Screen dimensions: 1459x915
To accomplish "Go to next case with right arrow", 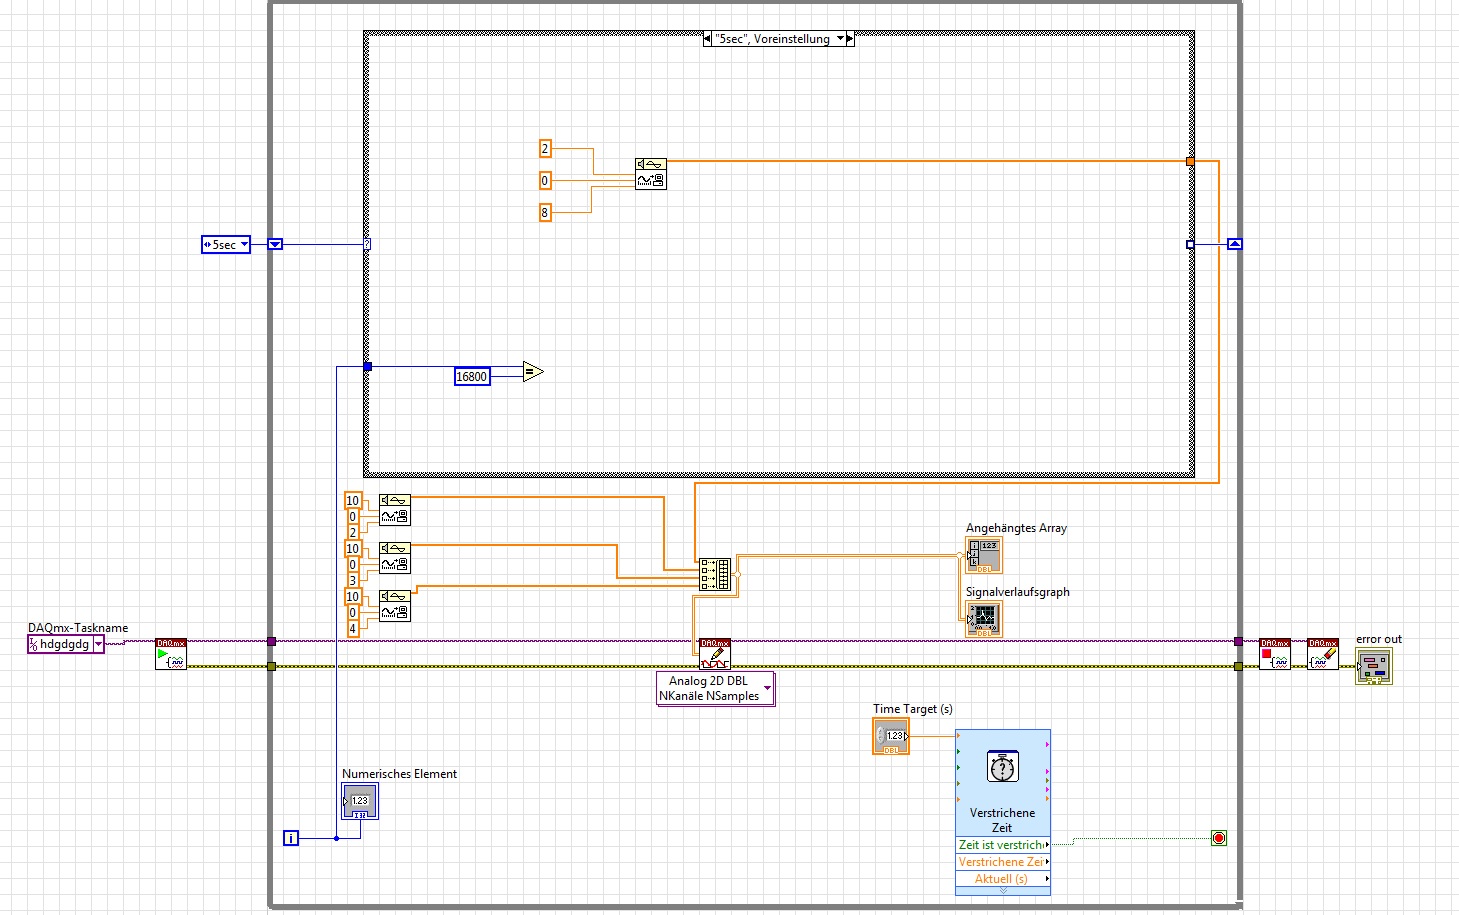I will tap(850, 39).
